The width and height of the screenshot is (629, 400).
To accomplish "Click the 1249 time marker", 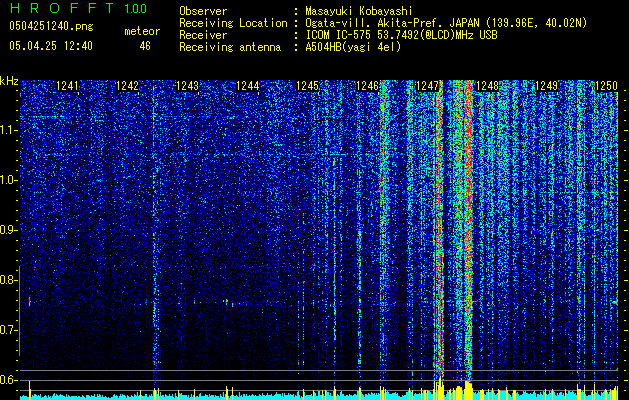I will pos(547,86).
